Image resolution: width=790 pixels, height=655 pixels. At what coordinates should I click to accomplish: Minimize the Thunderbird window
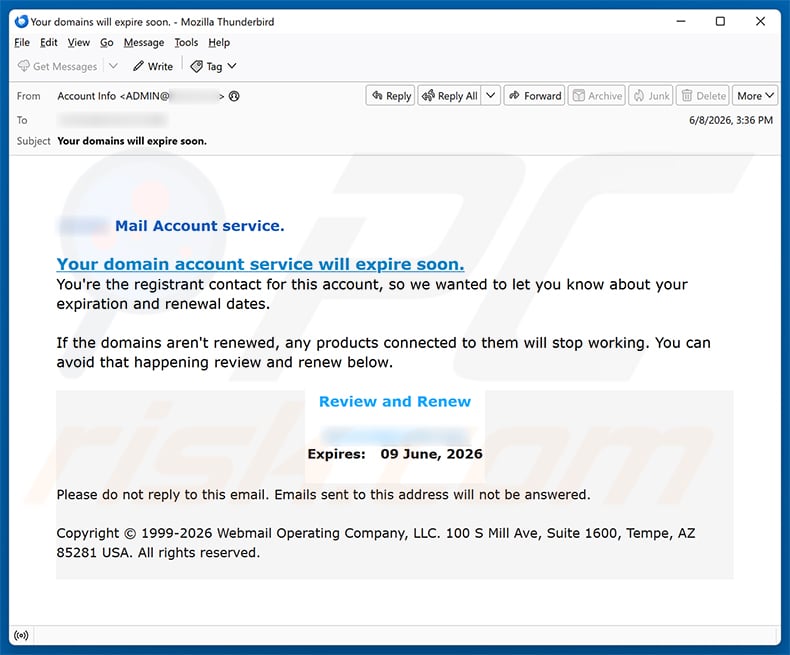tap(681, 21)
